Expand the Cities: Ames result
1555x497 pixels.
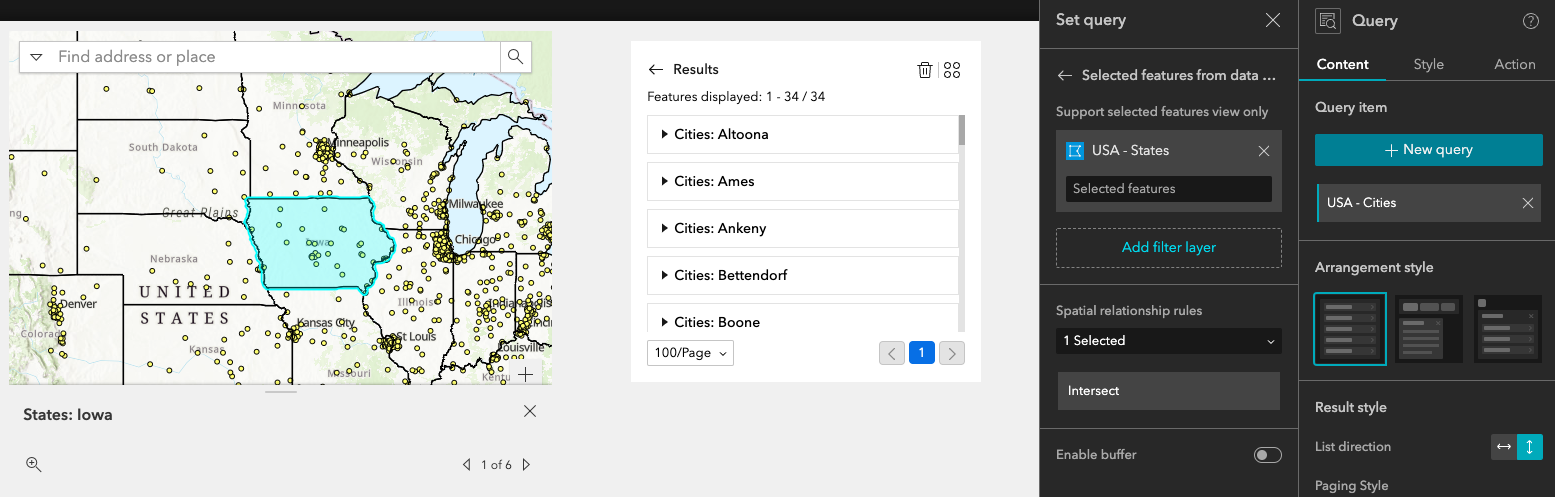(665, 182)
